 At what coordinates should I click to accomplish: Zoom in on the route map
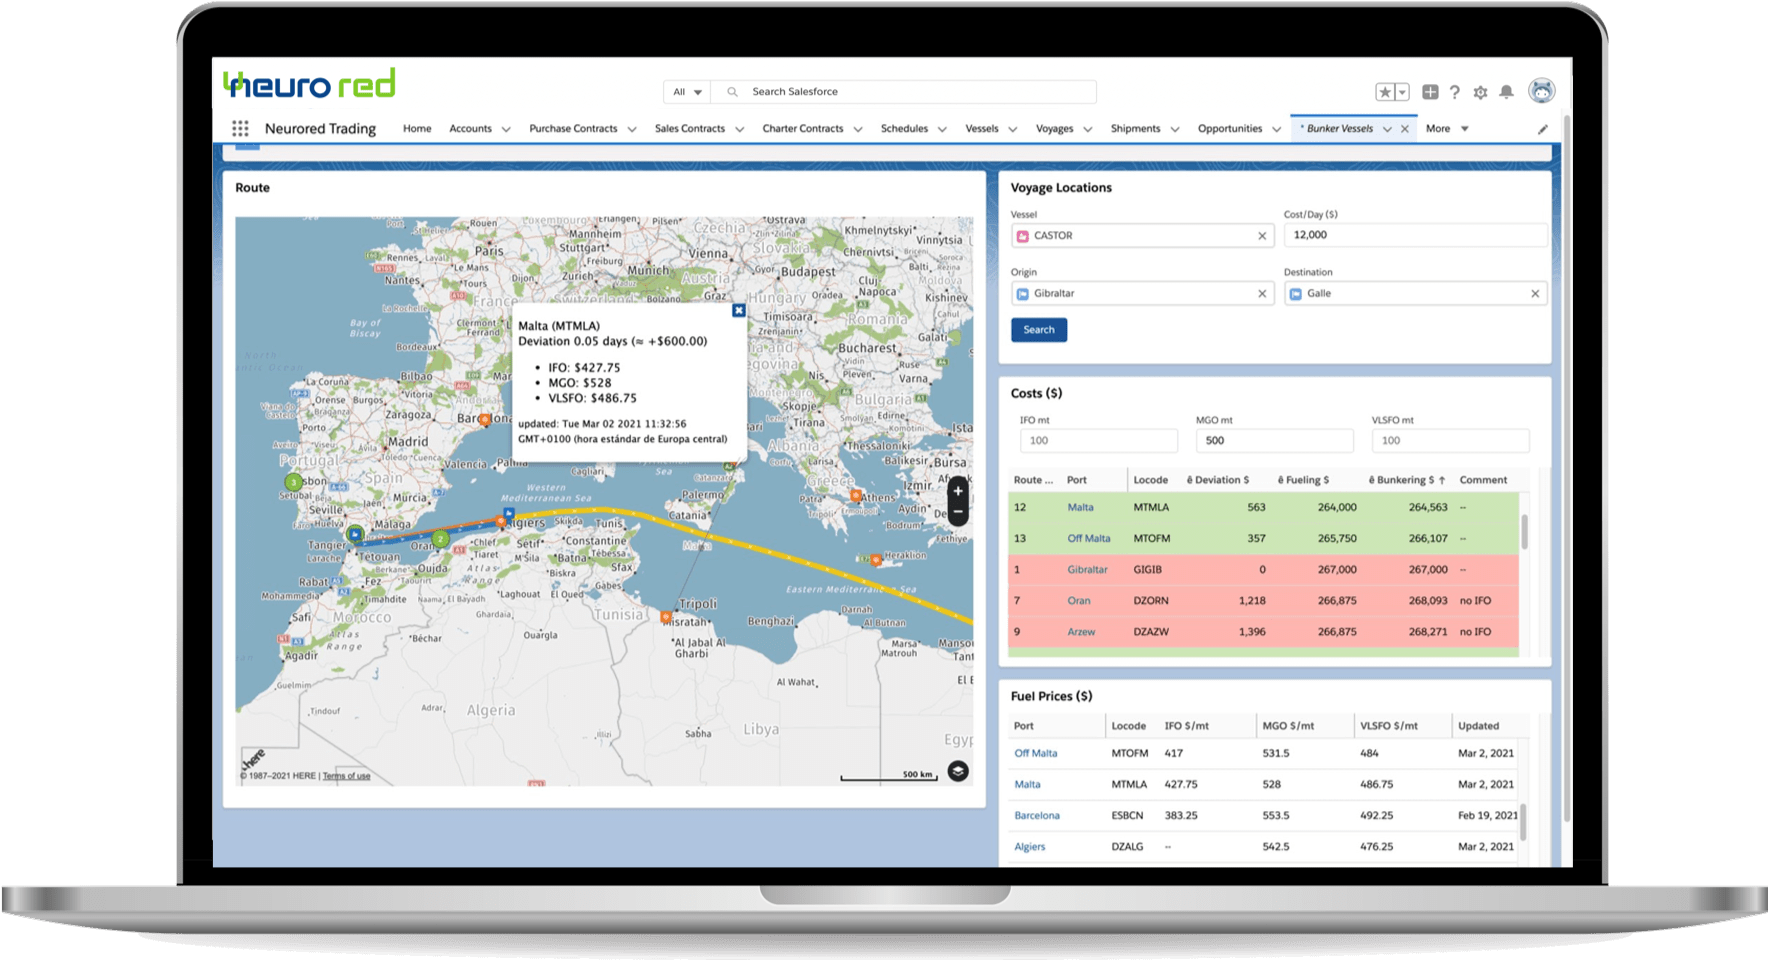pyautogui.click(x=957, y=491)
